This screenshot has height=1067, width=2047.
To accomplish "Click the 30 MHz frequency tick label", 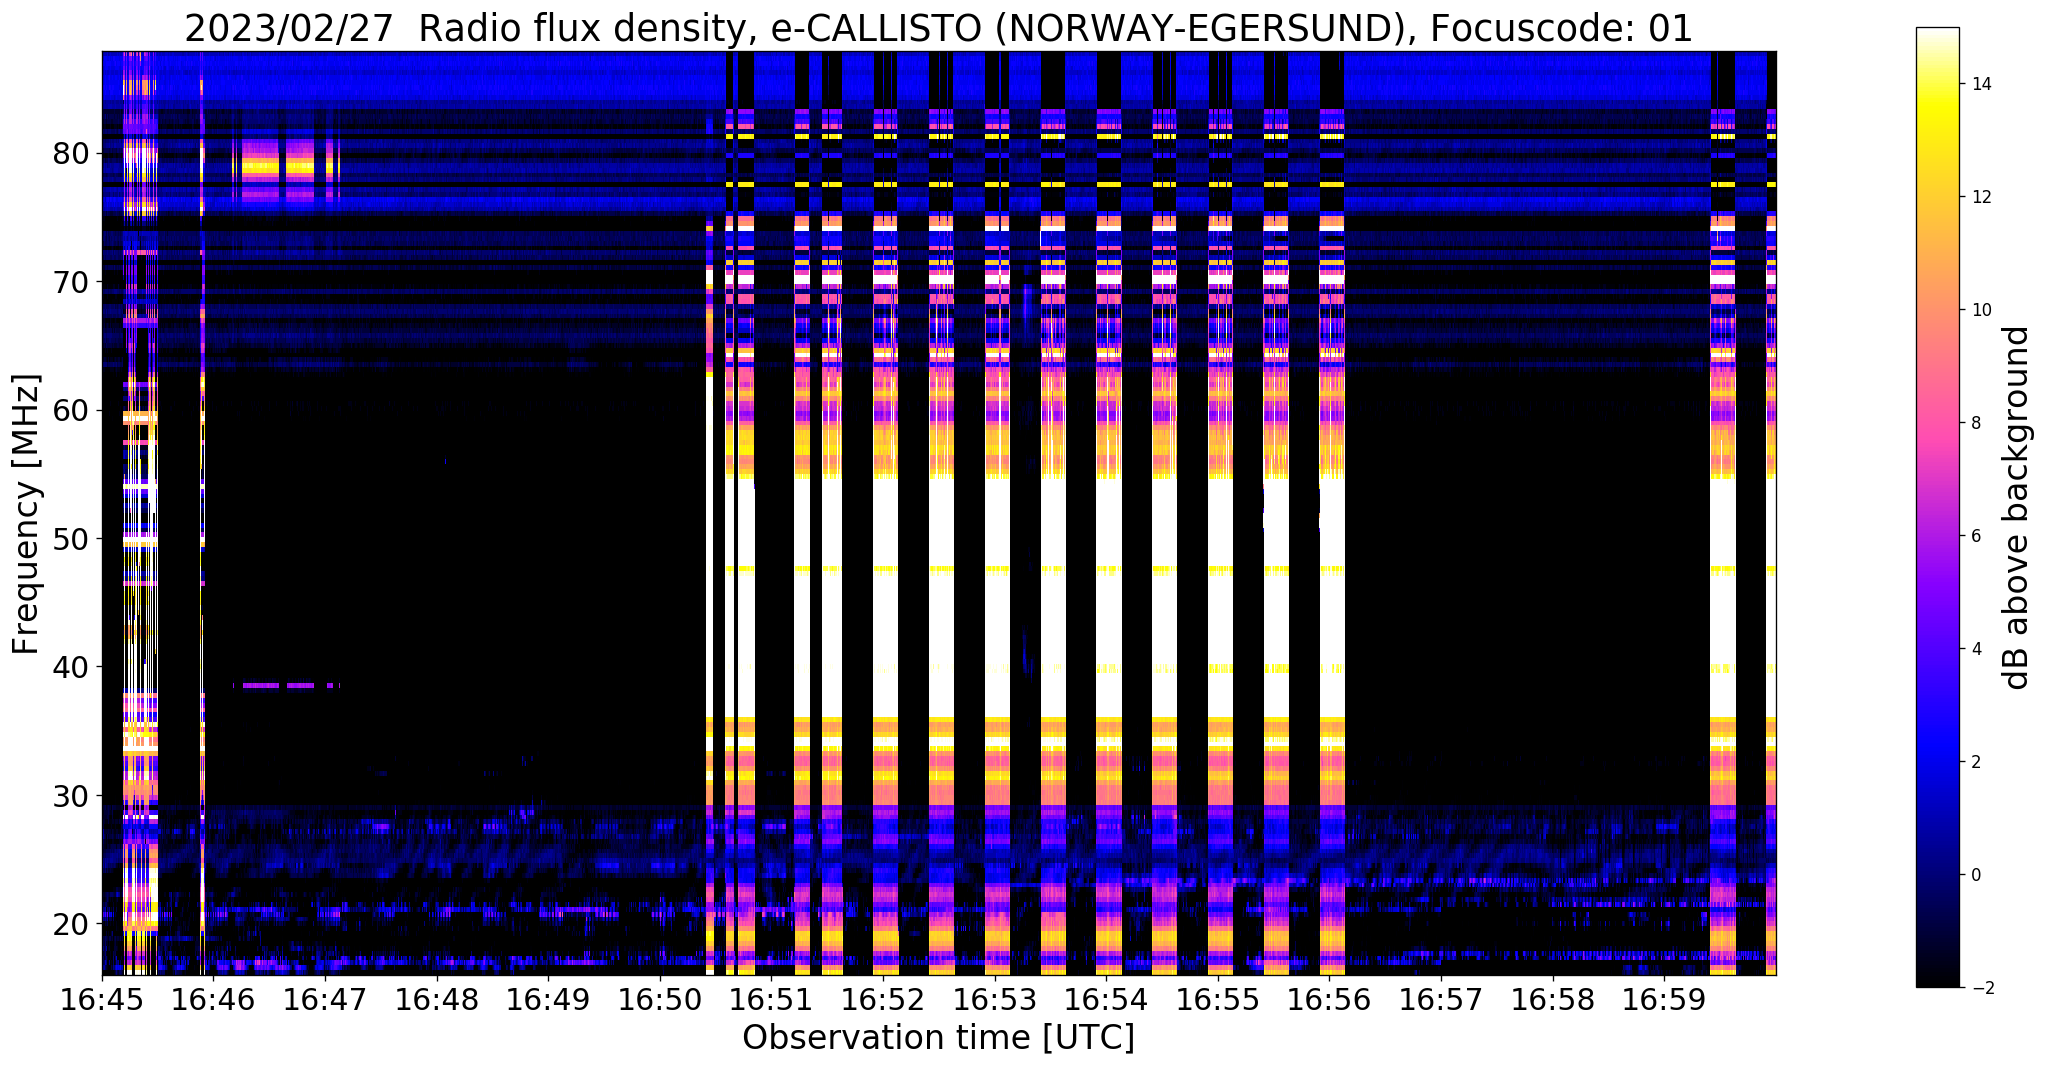I will coord(69,796).
